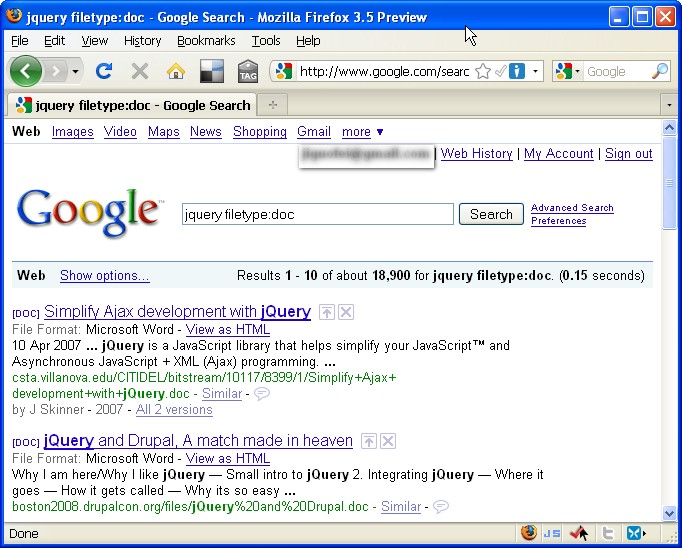Open the Tools menu
This screenshot has height=548, width=682.
[x=266, y=41]
